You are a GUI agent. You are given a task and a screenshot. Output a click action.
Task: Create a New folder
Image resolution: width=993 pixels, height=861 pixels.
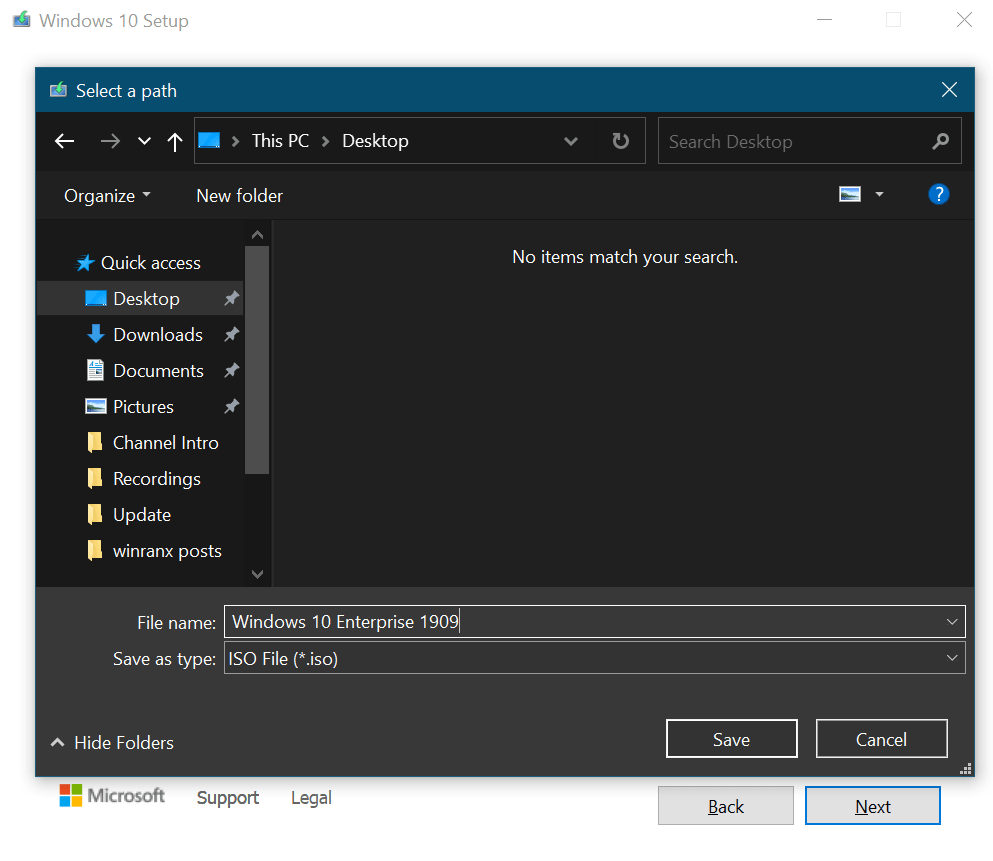click(x=239, y=196)
